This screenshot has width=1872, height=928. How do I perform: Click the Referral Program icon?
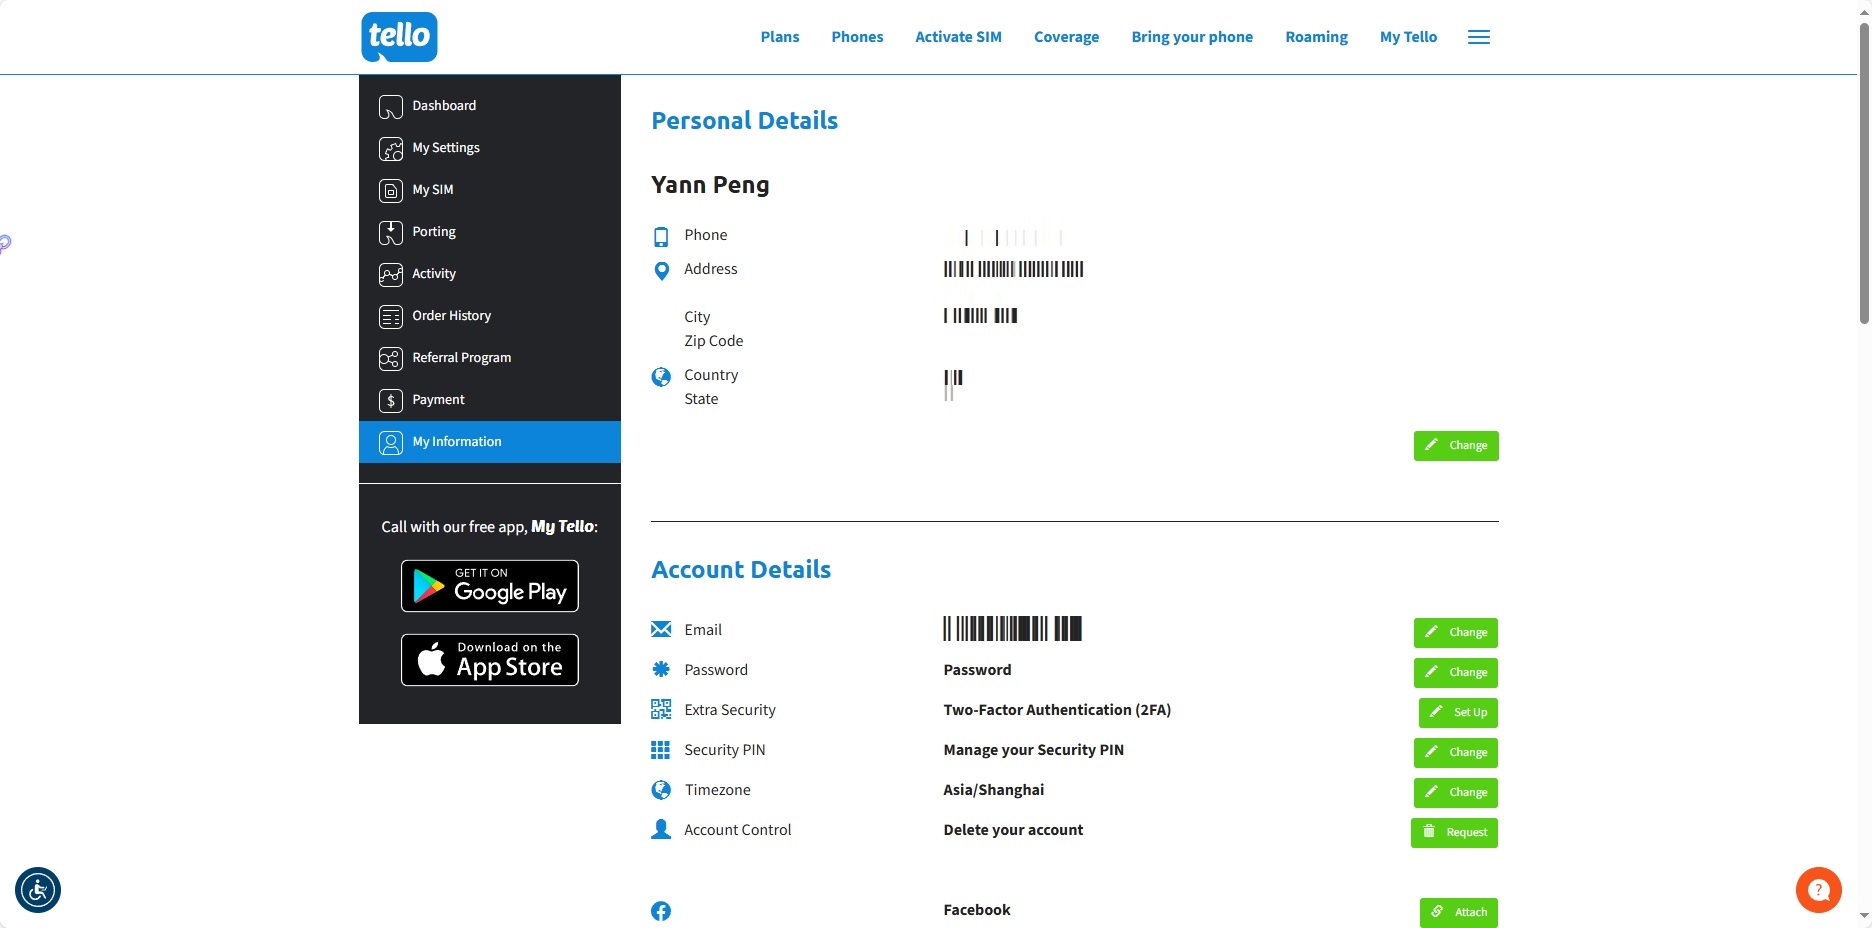click(391, 358)
